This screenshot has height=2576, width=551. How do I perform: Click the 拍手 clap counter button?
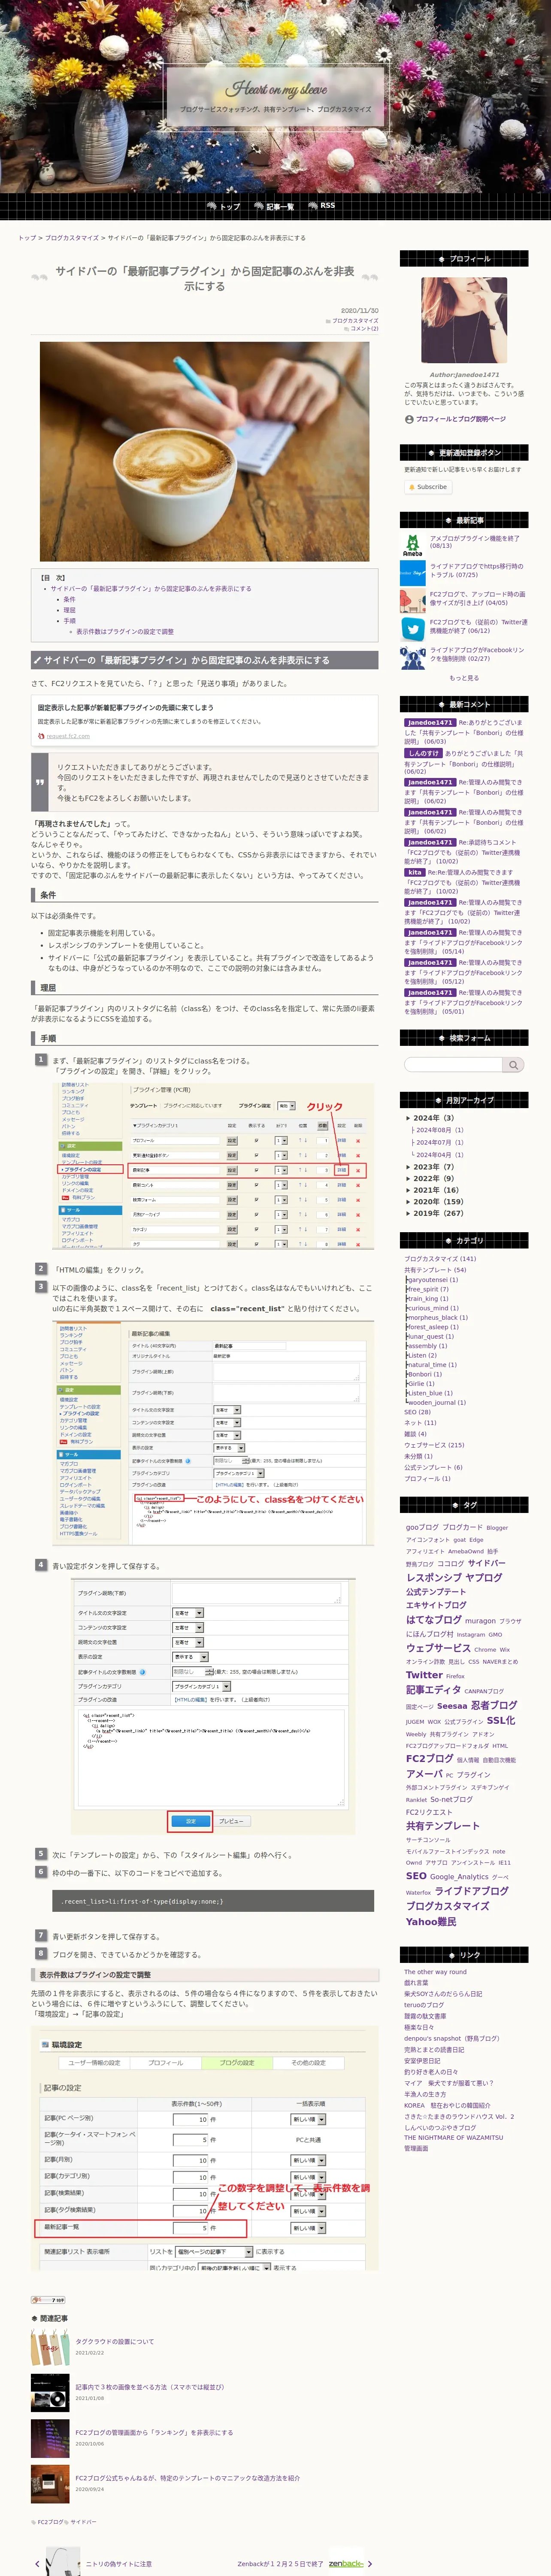48,2299
